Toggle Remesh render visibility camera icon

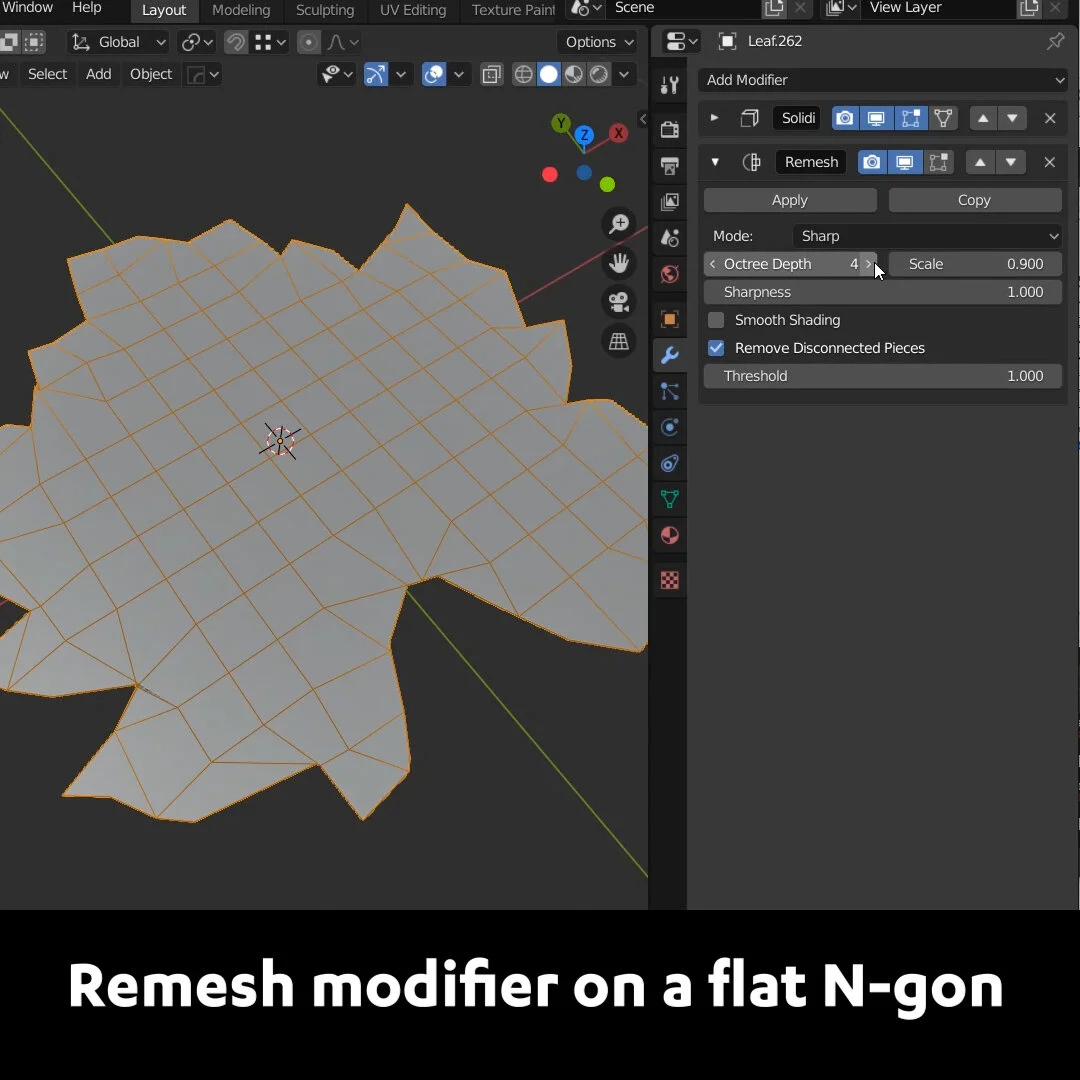pos(871,163)
